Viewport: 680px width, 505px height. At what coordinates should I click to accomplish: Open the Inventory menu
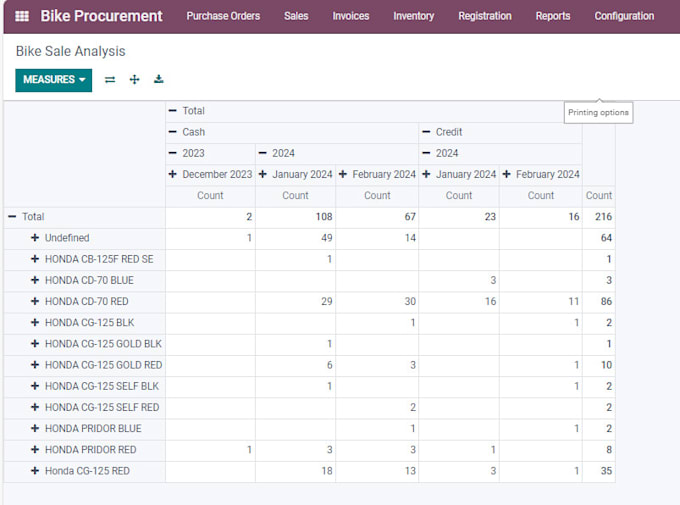point(413,16)
